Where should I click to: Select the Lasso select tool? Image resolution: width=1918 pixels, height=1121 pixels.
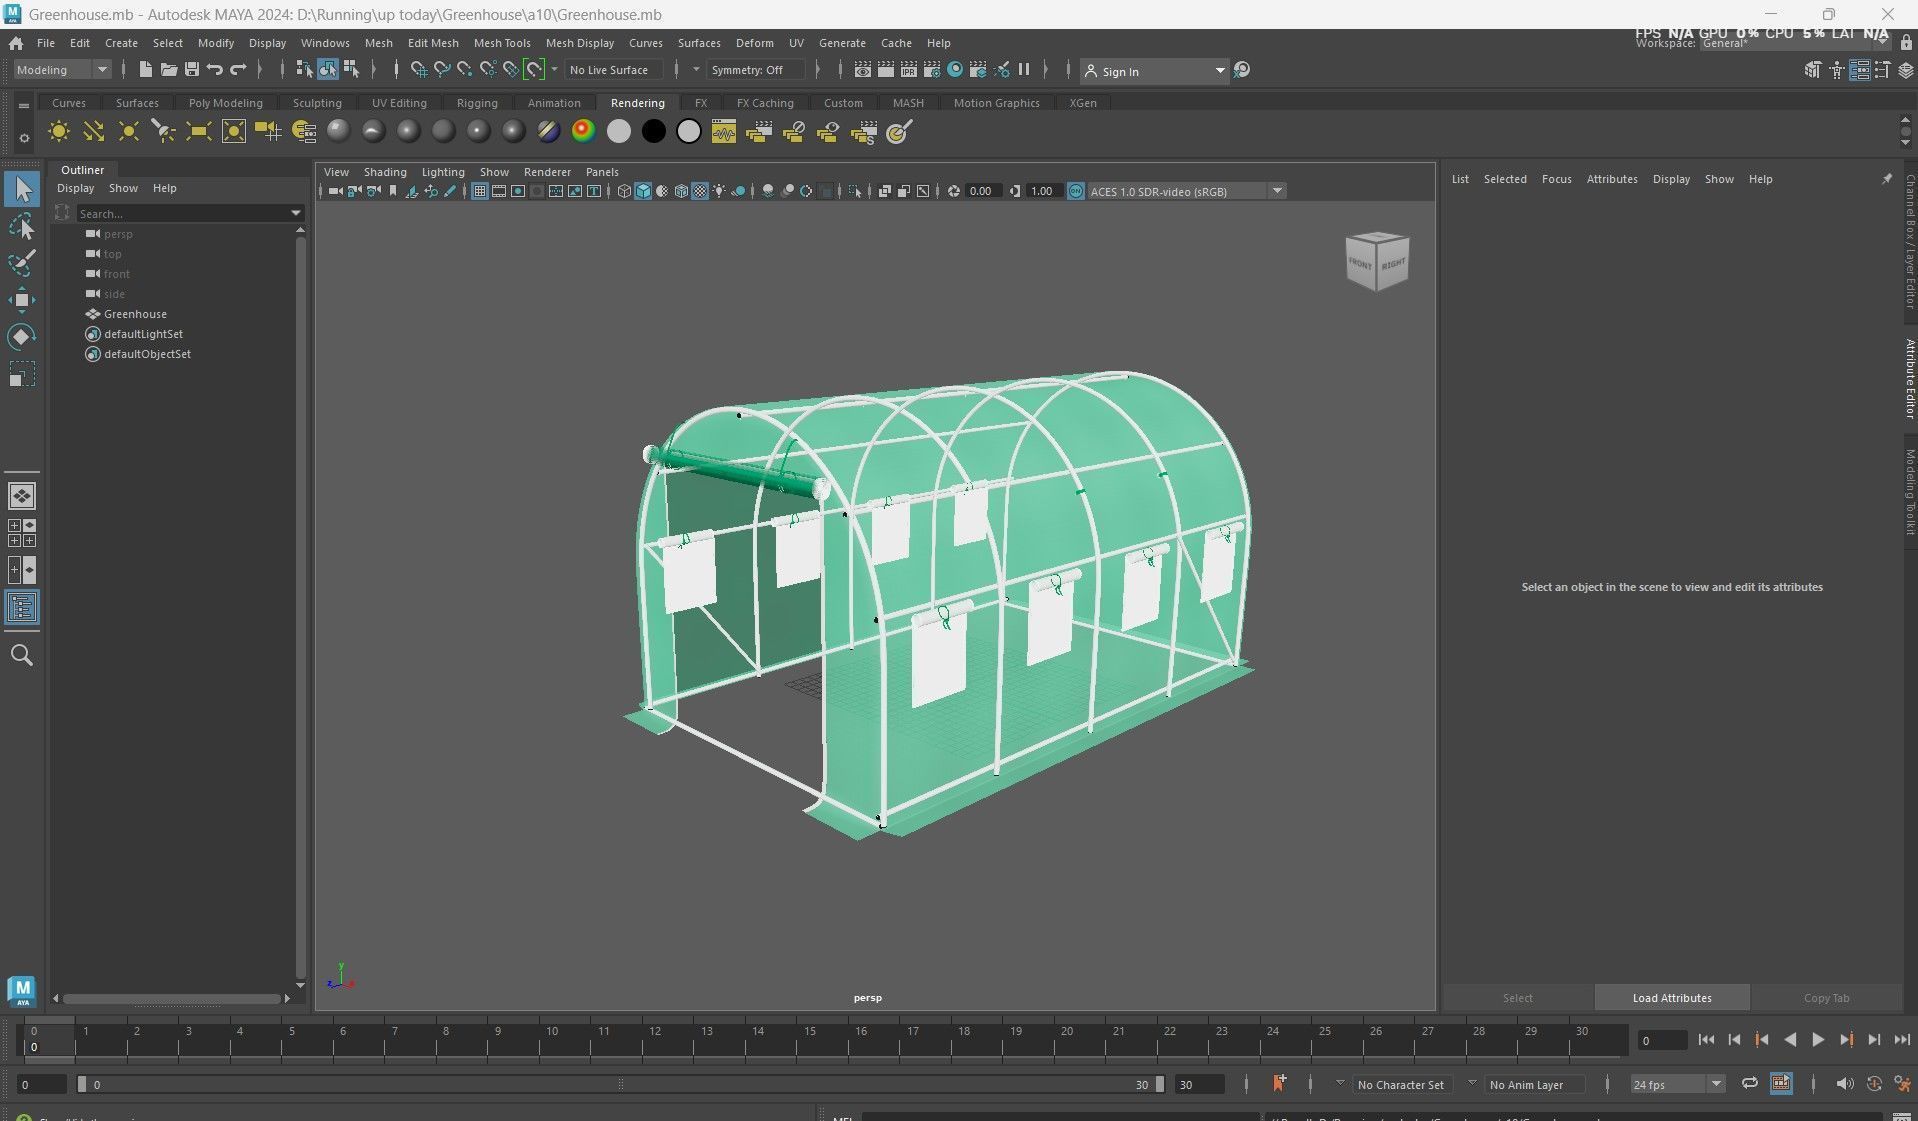pyautogui.click(x=22, y=226)
